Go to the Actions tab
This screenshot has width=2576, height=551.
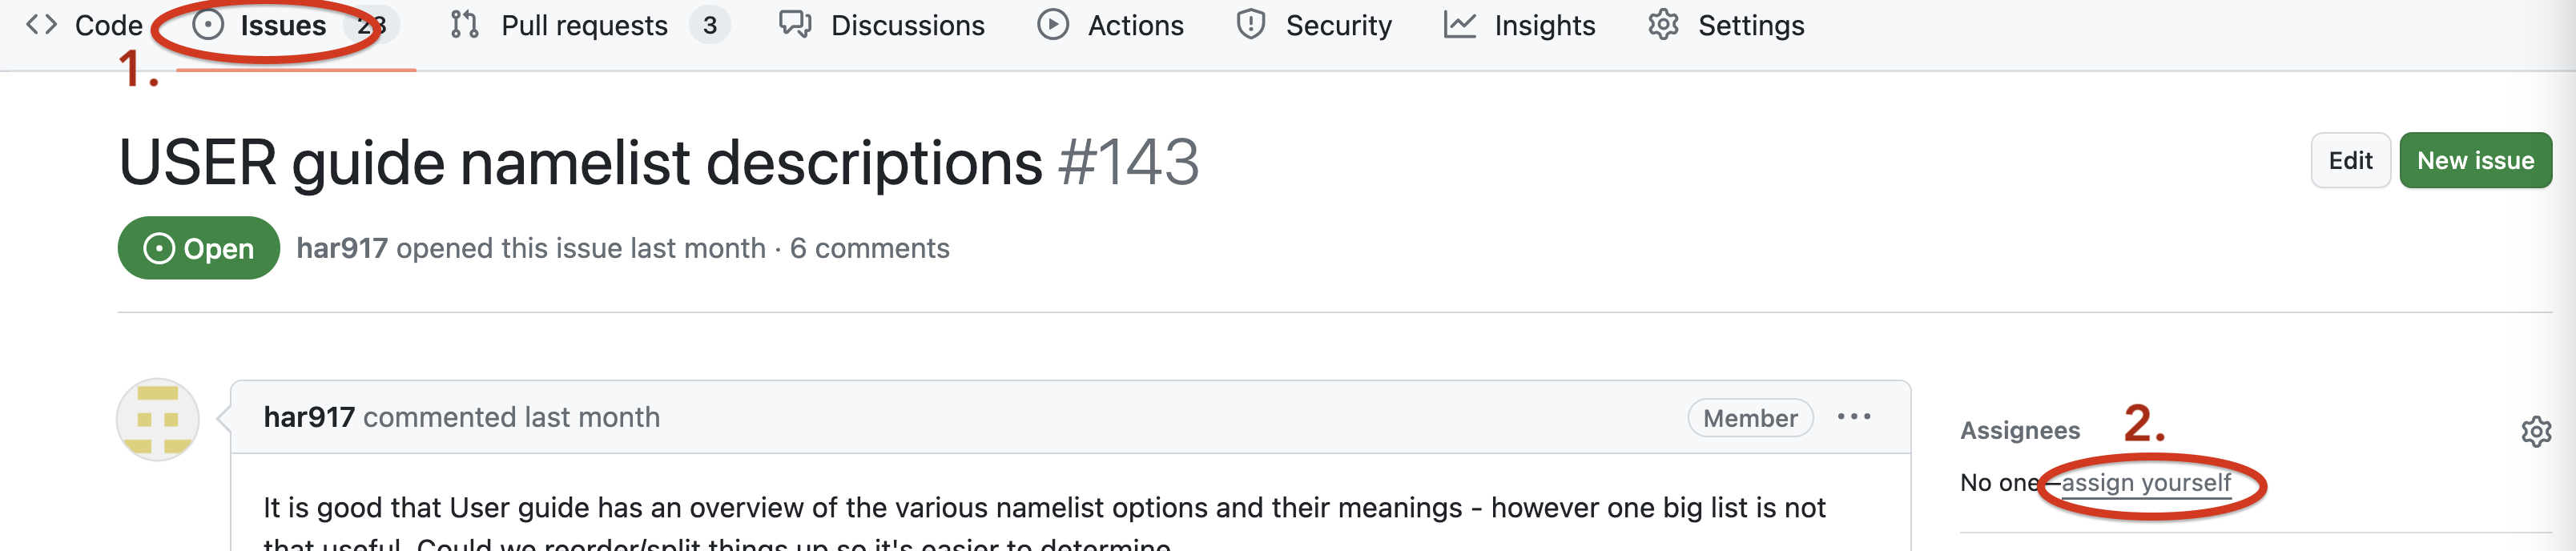(1135, 25)
